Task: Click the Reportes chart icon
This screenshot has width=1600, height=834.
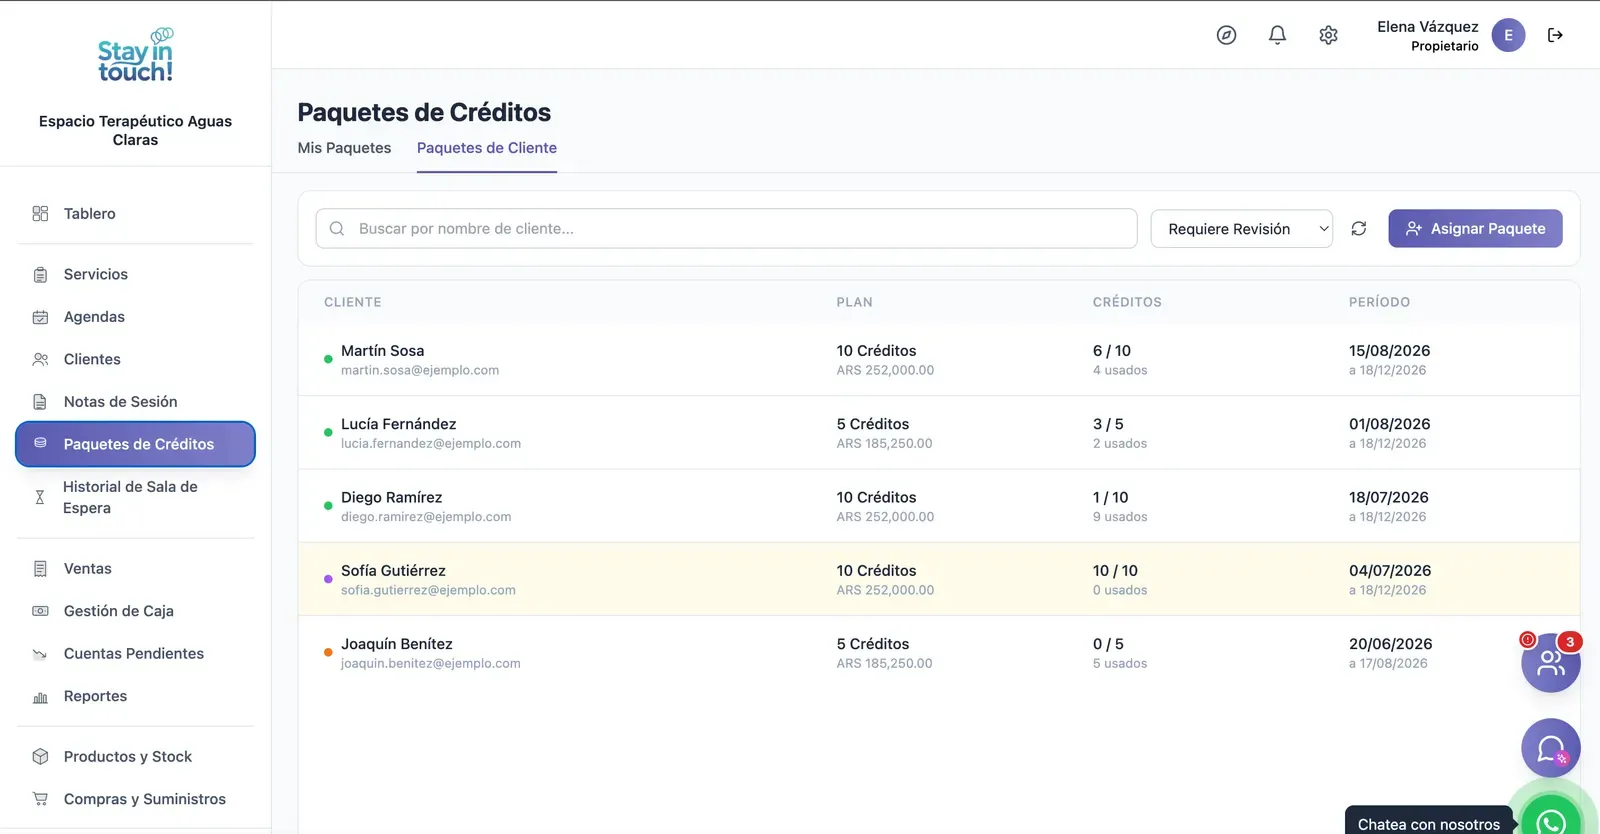Action: (40, 697)
